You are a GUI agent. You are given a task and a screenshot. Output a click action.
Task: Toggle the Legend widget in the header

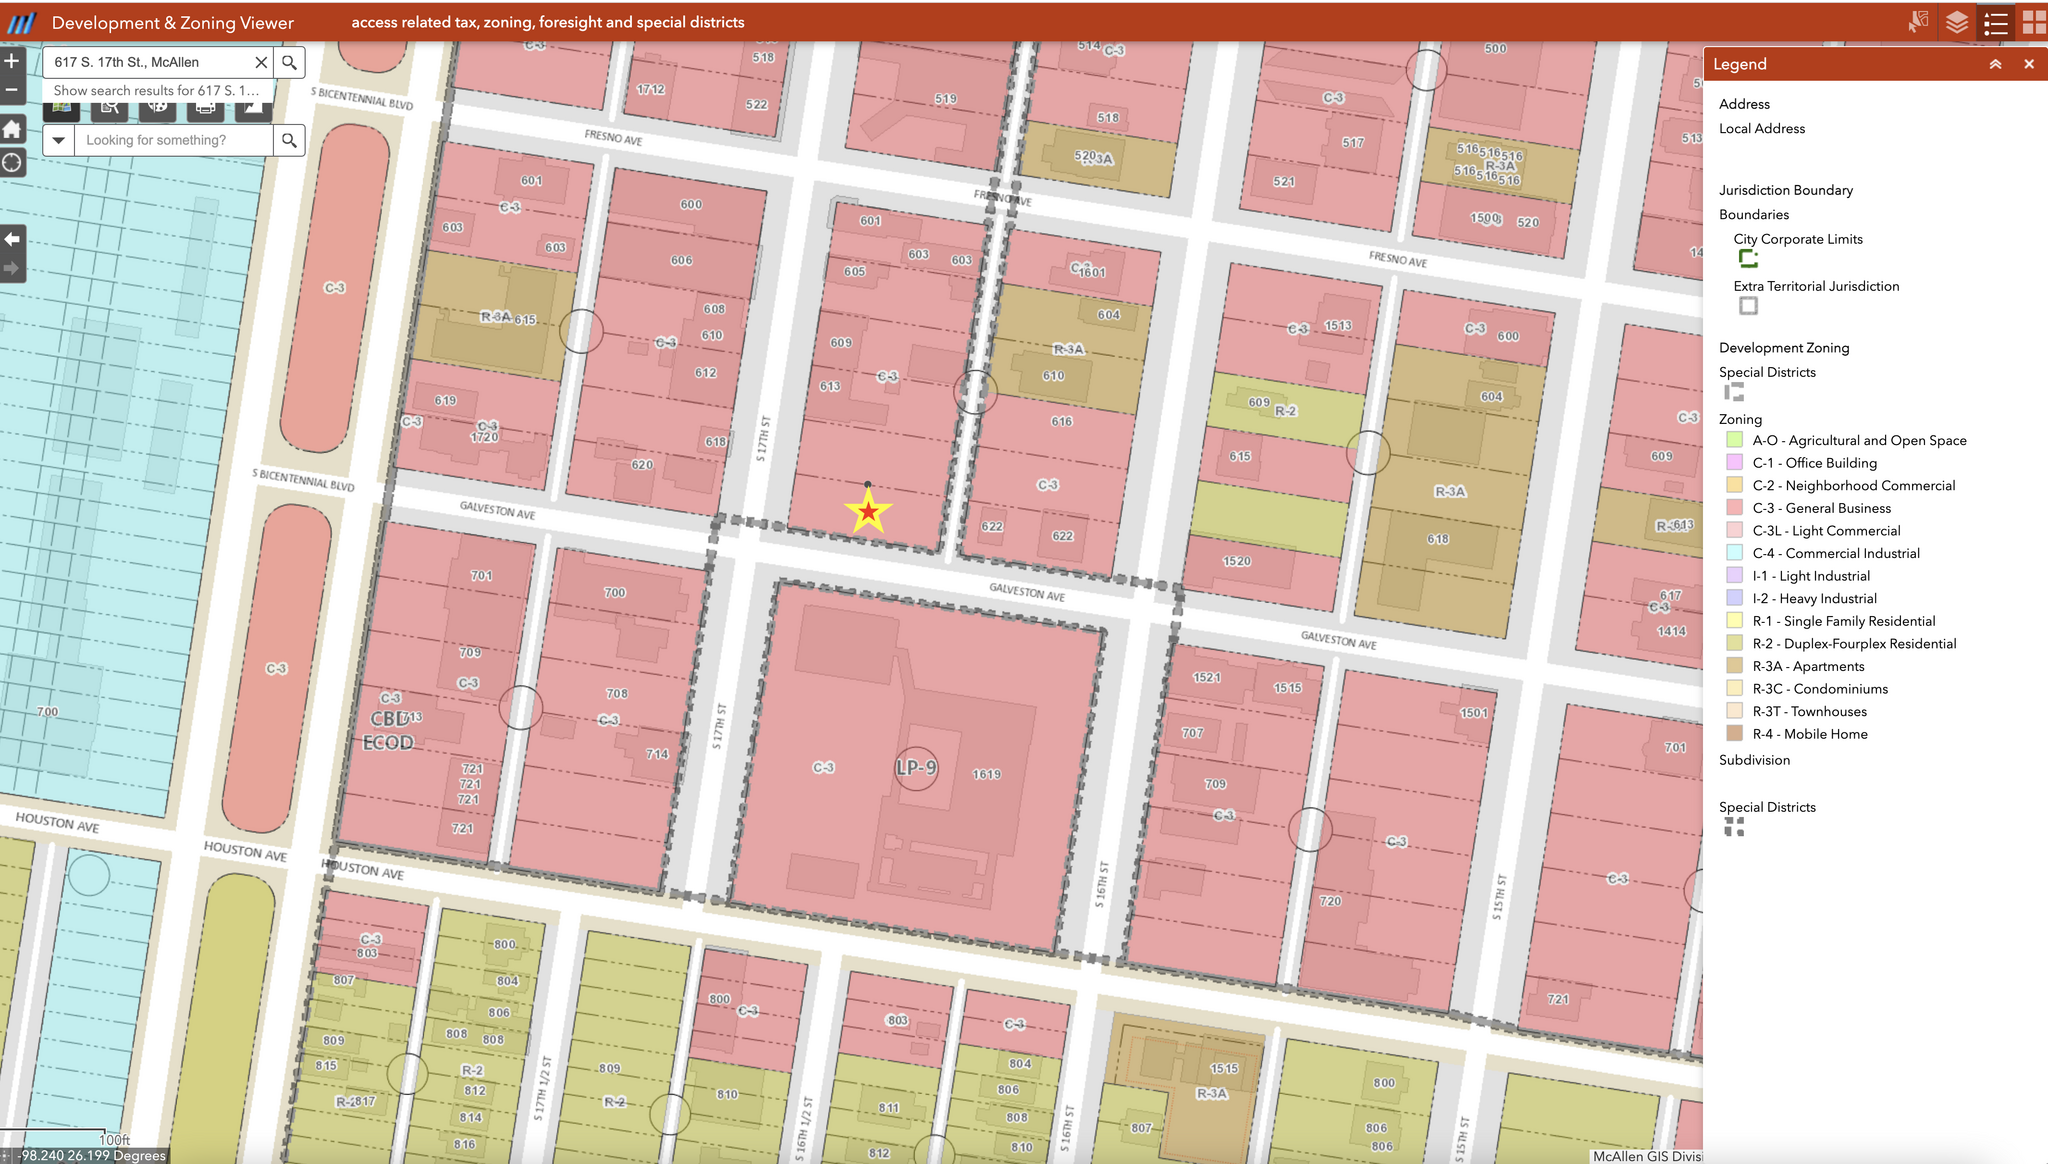coord(1996,22)
